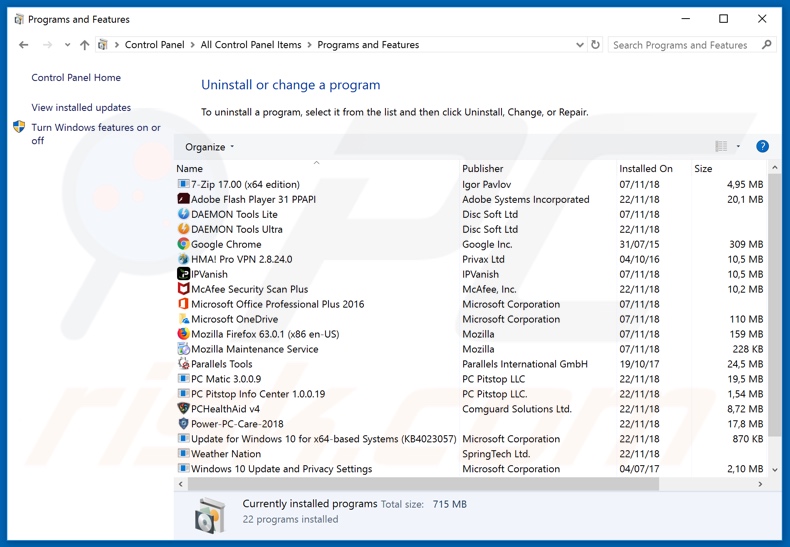790x547 pixels.
Task: Click the Windows 10 Update and Privacy Settings icon
Action: [183, 468]
